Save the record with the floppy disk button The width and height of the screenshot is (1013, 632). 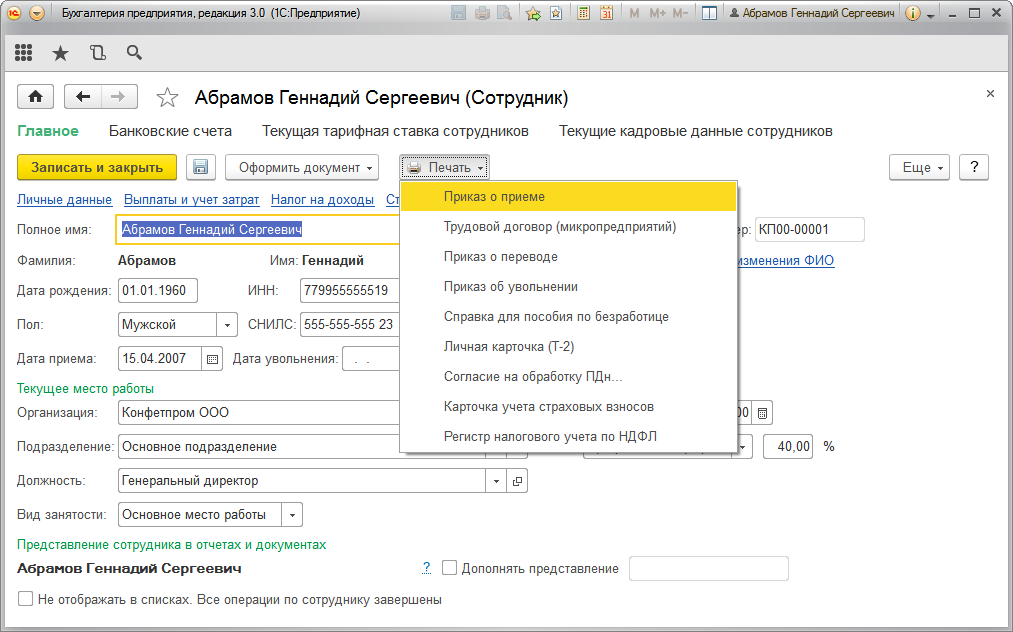tap(201, 167)
